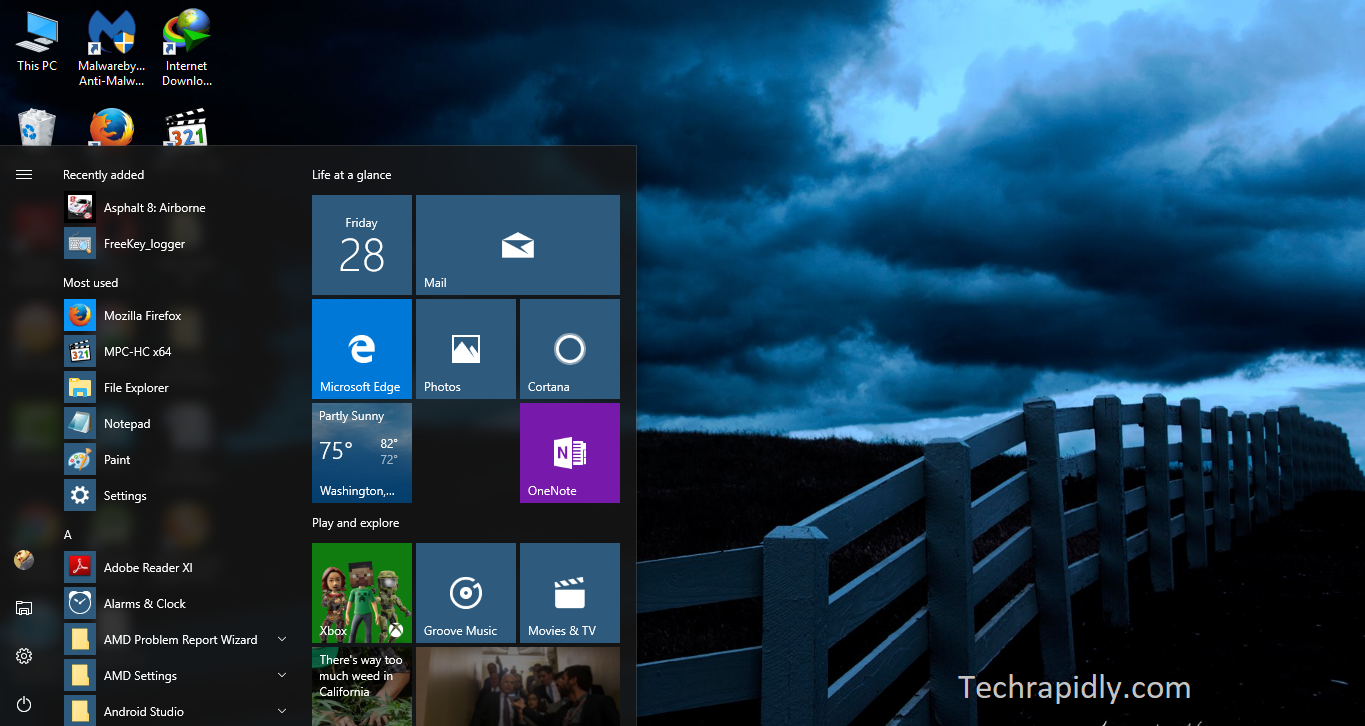Open the Xbox tile
The width and height of the screenshot is (1365, 726).
click(362, 593)
